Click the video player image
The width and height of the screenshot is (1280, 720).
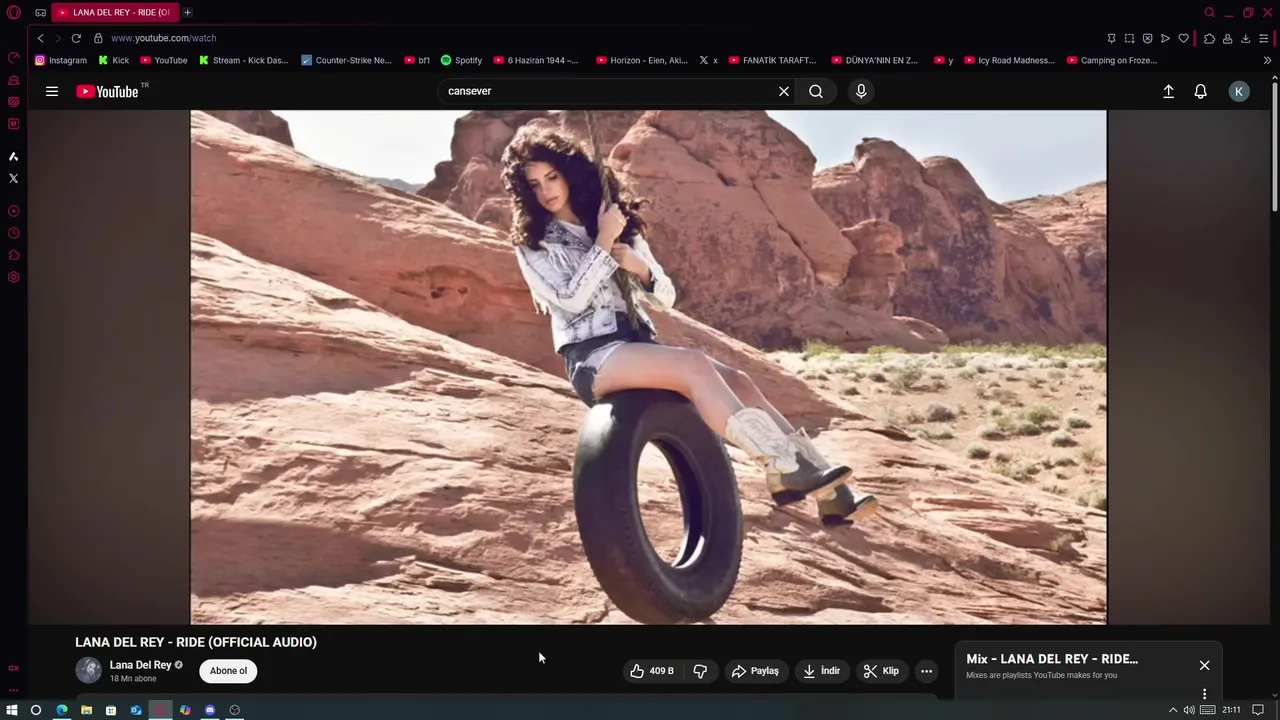[648, 367]
